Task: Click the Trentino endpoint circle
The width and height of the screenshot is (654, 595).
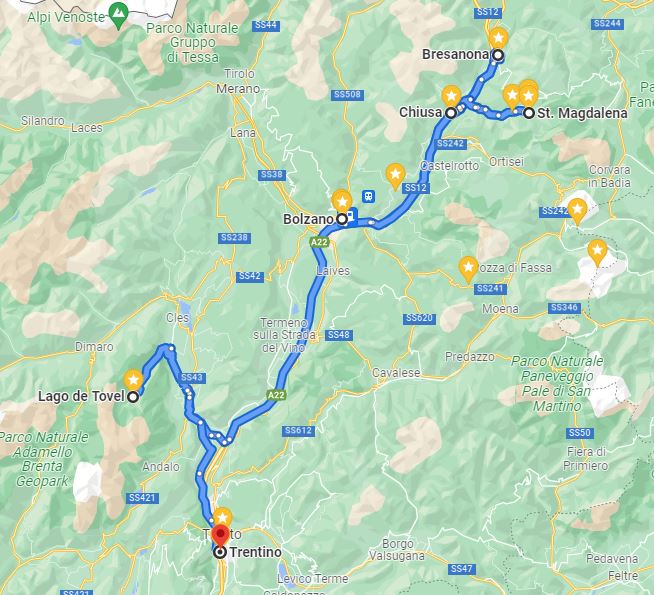Action: pyautogui.click(x=220, y=552)
